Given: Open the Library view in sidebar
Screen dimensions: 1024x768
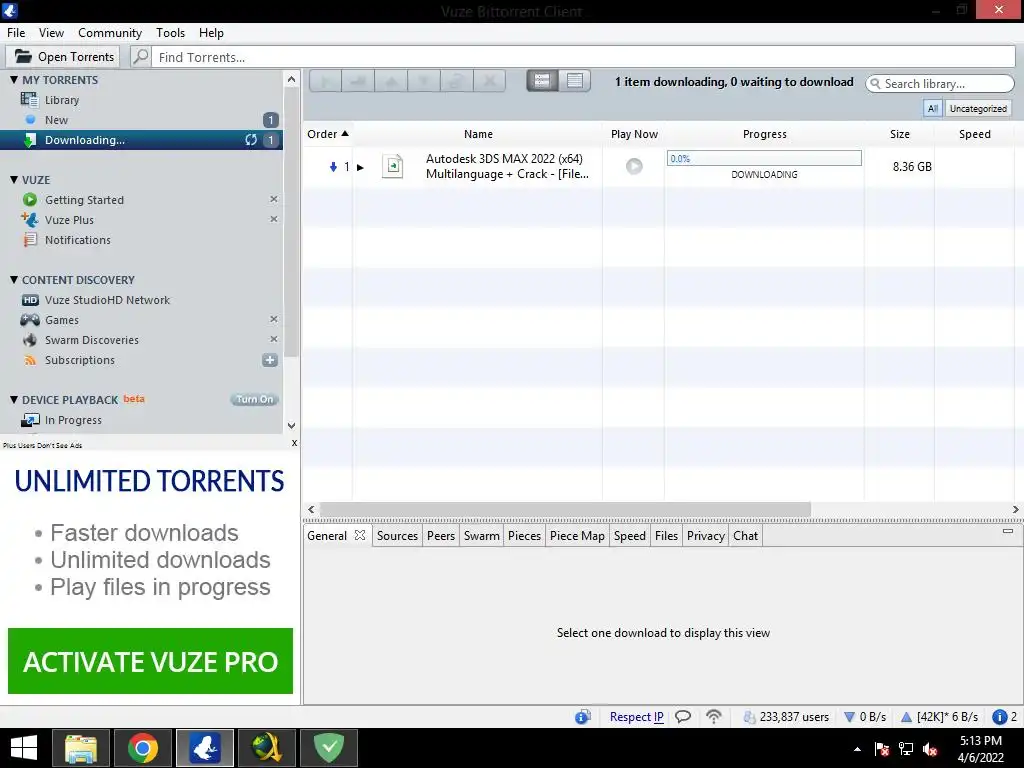Looking at the screenshot, I should [61, 100].
